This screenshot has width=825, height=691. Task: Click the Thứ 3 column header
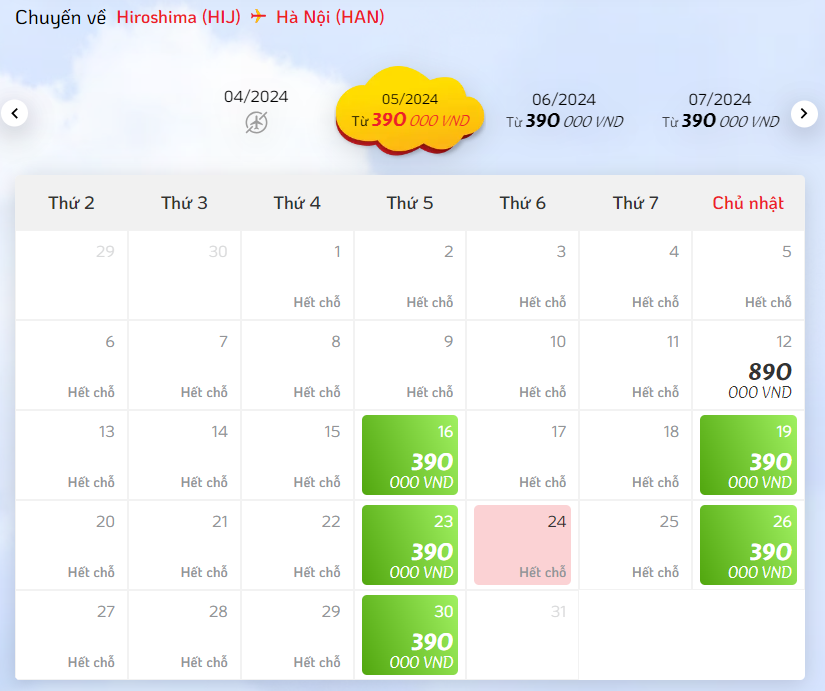click(x=184, y=203)
